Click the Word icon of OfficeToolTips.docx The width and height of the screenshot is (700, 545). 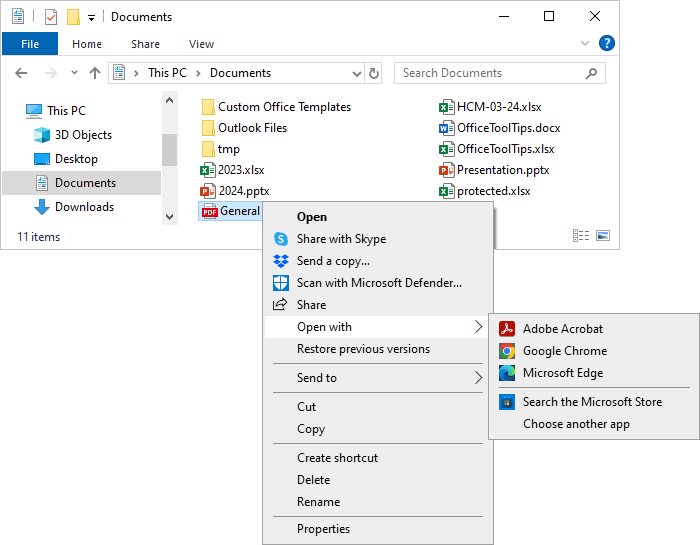(x=447, y=128)
